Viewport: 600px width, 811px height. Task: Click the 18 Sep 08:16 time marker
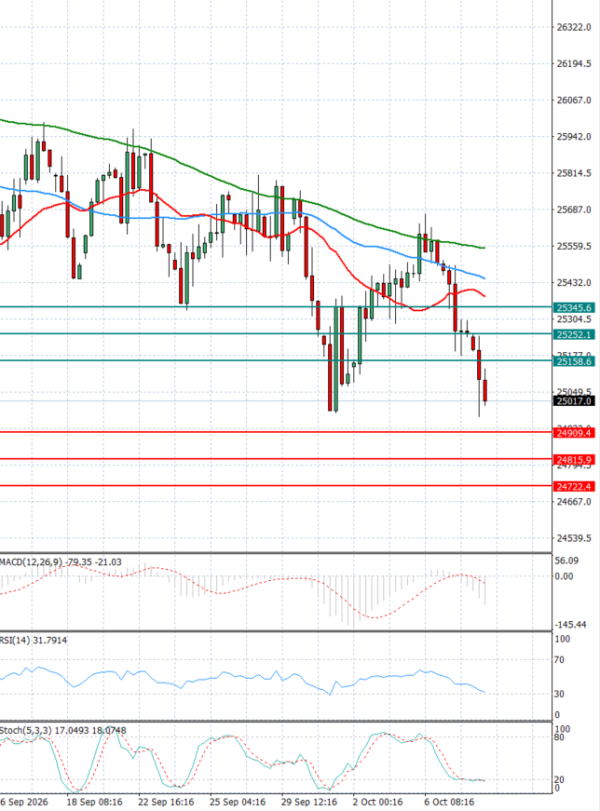[95, 802]
